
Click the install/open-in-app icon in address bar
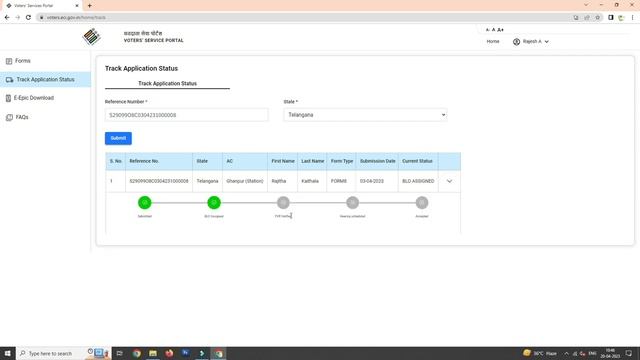click(x=576, y=18)
